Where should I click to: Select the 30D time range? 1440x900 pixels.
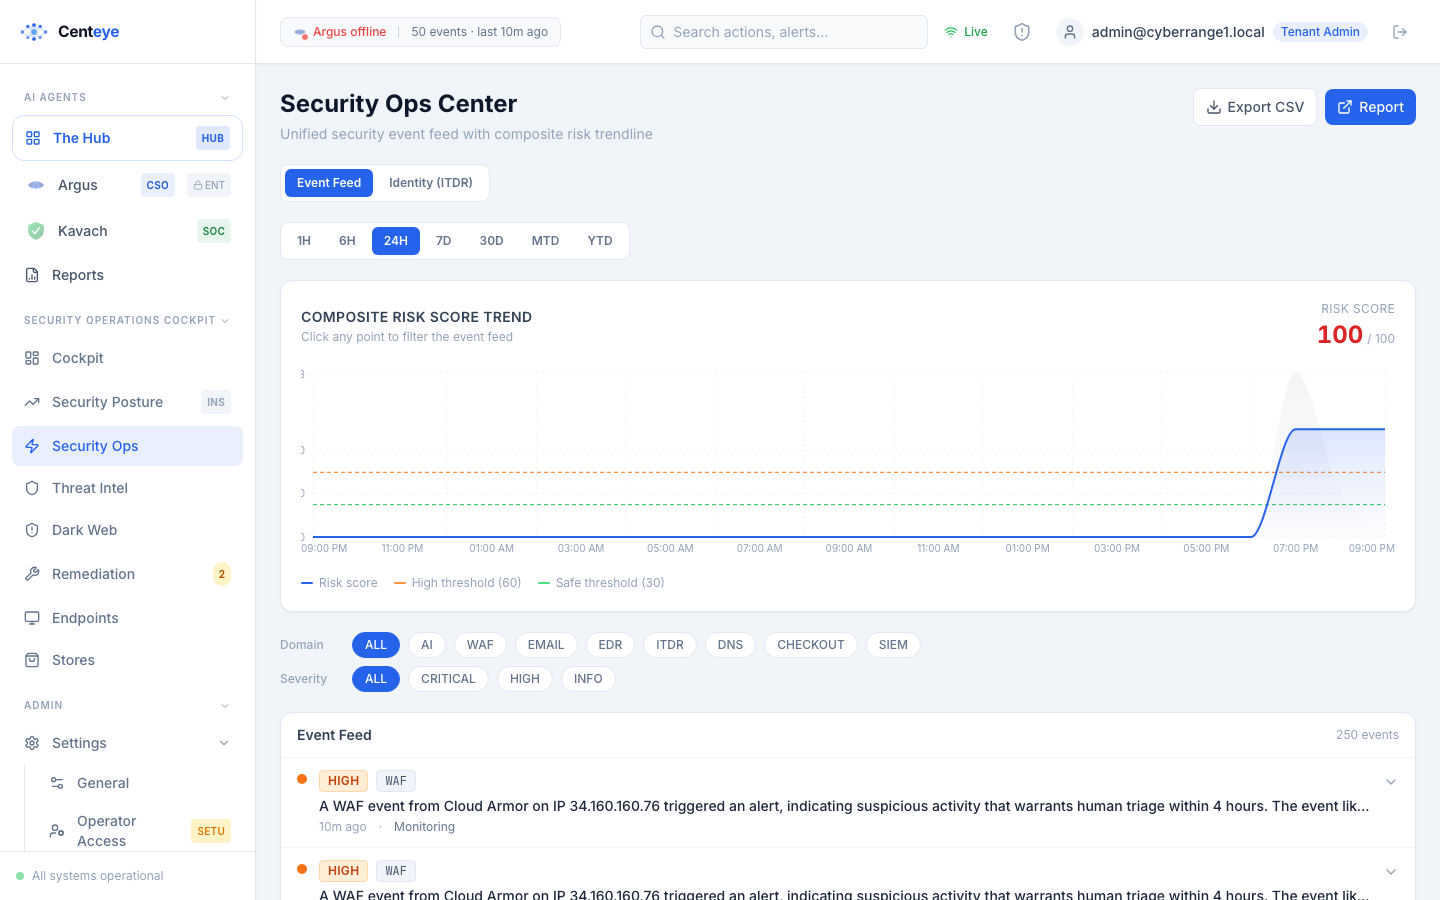[491, 241]
